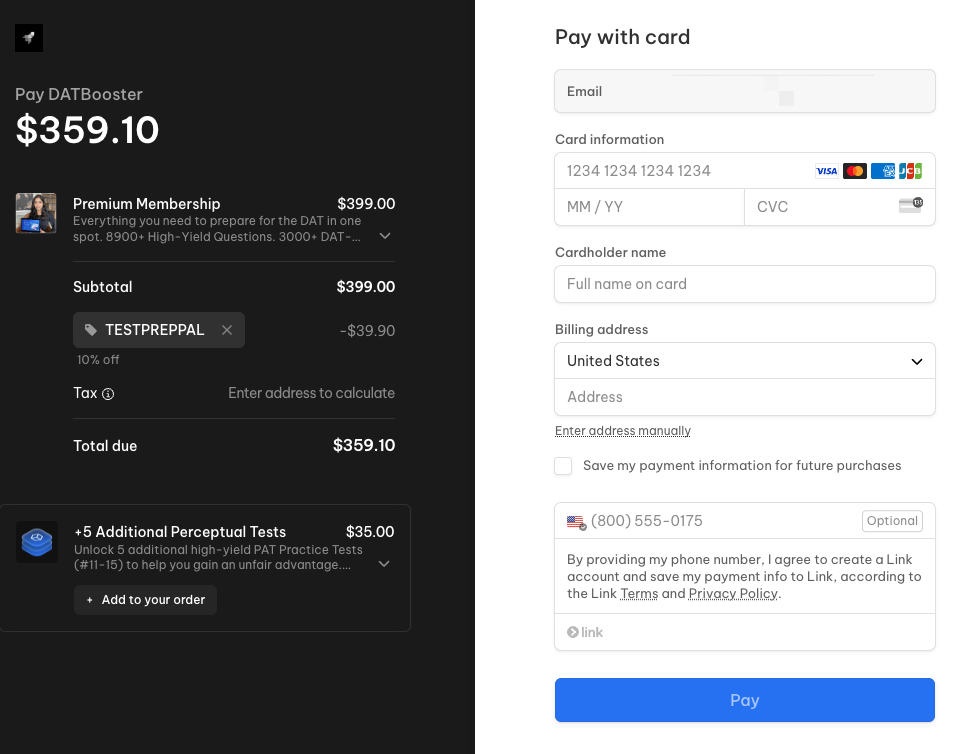This screenshot has width=970, height=754.
Task: Click the Add to your order button
Action: coord(145,600)
